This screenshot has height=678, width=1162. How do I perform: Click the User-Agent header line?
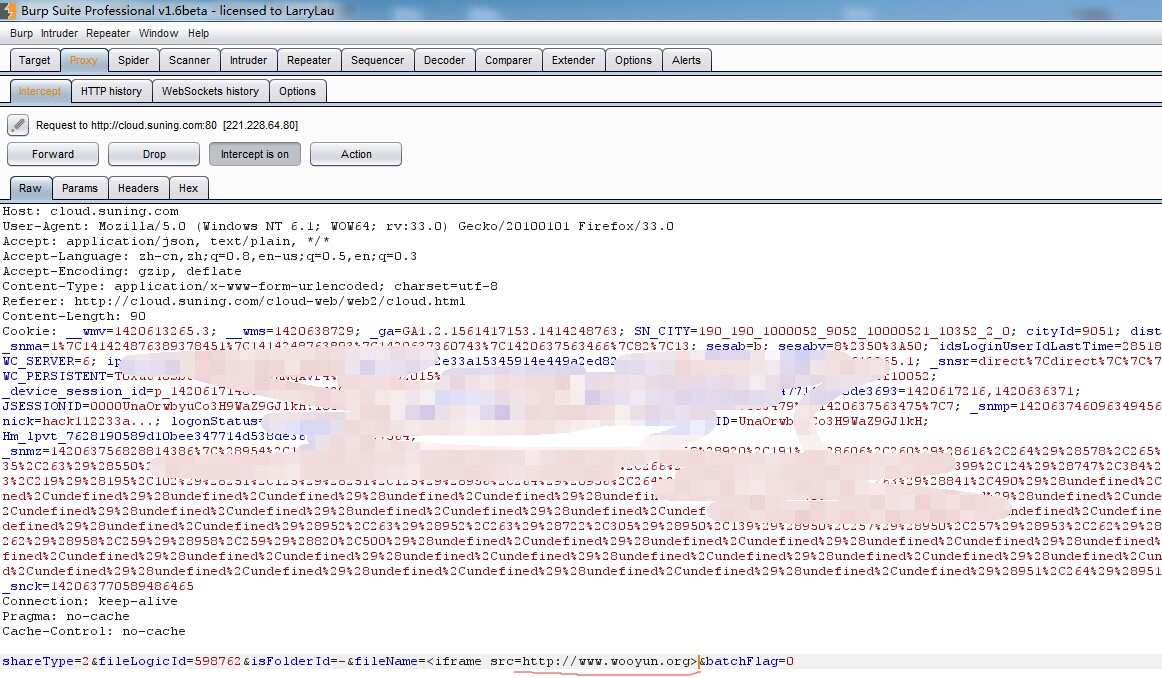(x=338, y=226)
